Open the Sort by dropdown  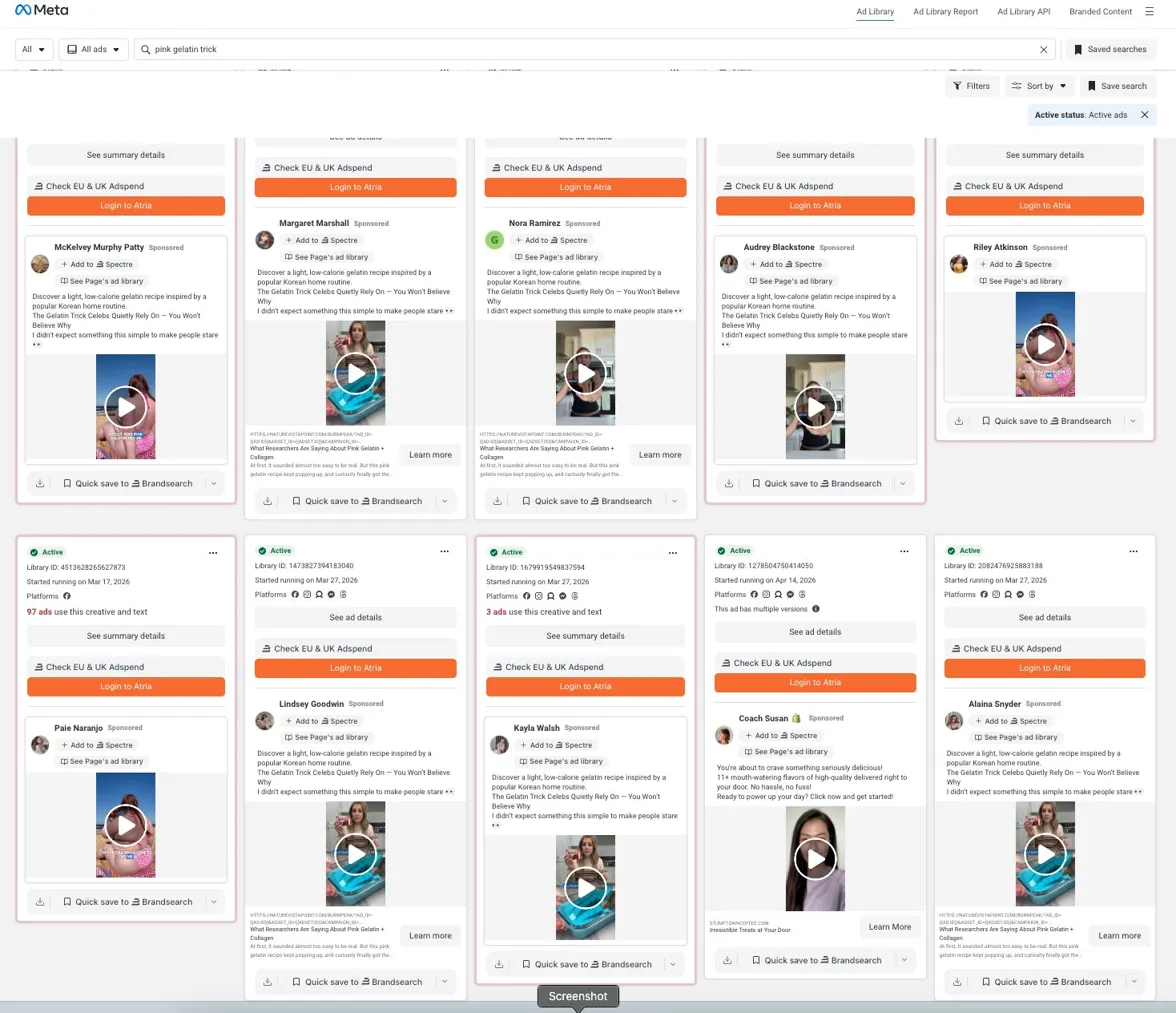(1039, 86)
